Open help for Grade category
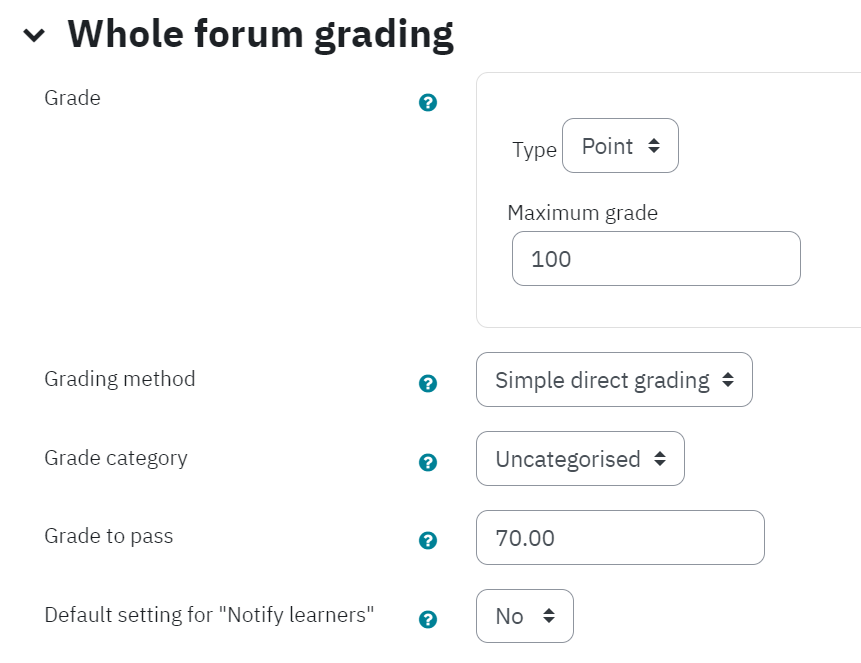Image resolution: width=861 pixels, height=663 pixels. tap(428, 463)
